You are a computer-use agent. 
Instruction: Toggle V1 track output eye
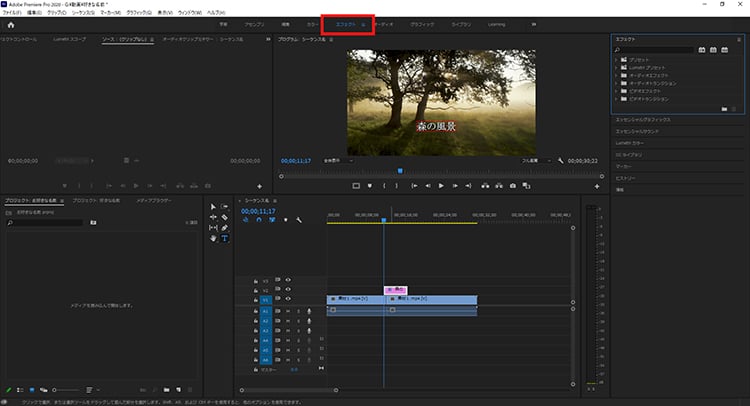[x=288, y=299]
